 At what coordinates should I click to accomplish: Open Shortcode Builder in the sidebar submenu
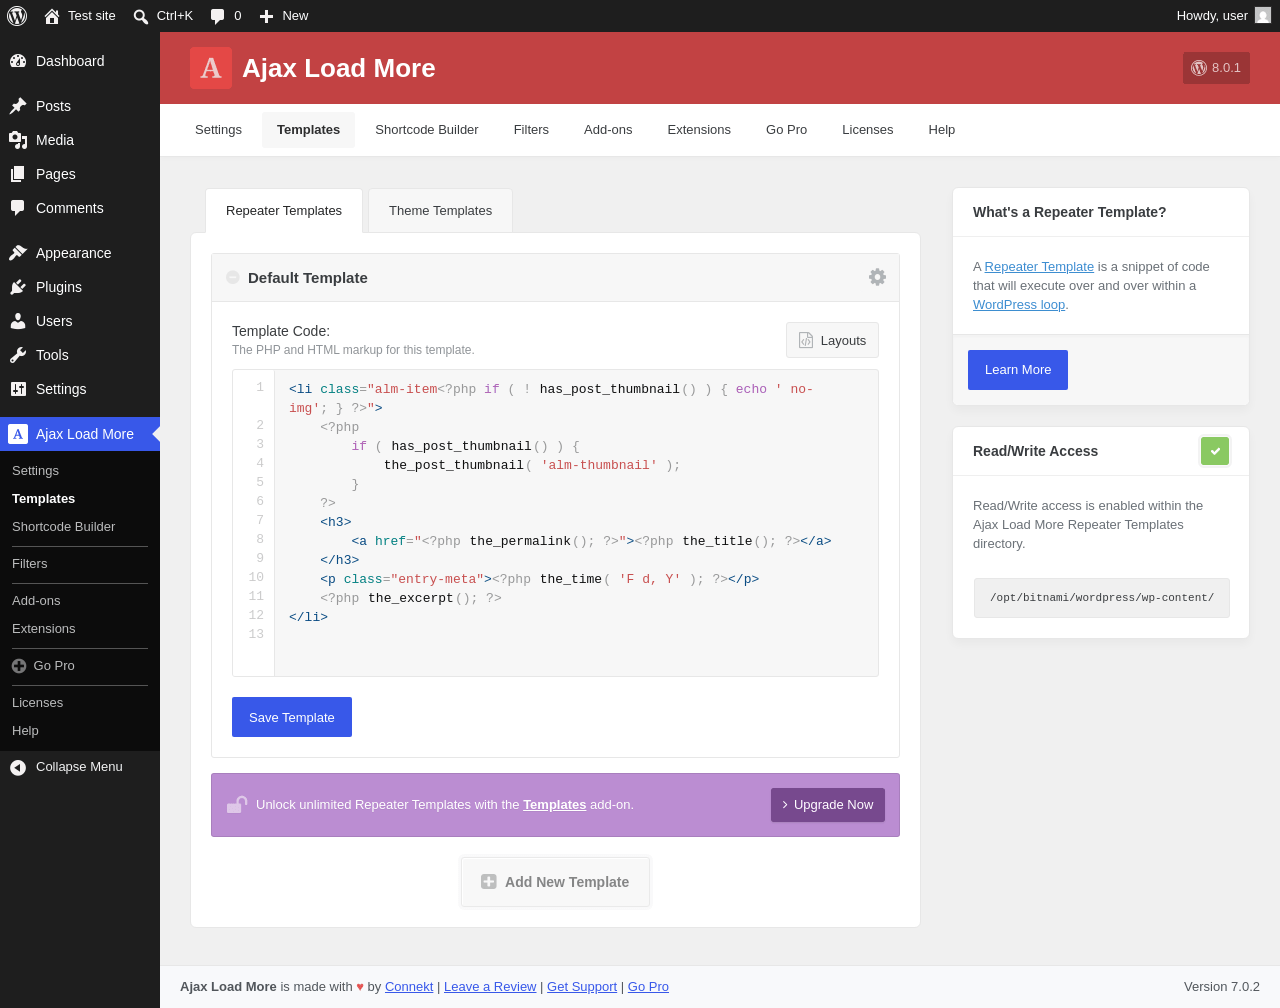[64, 527]
